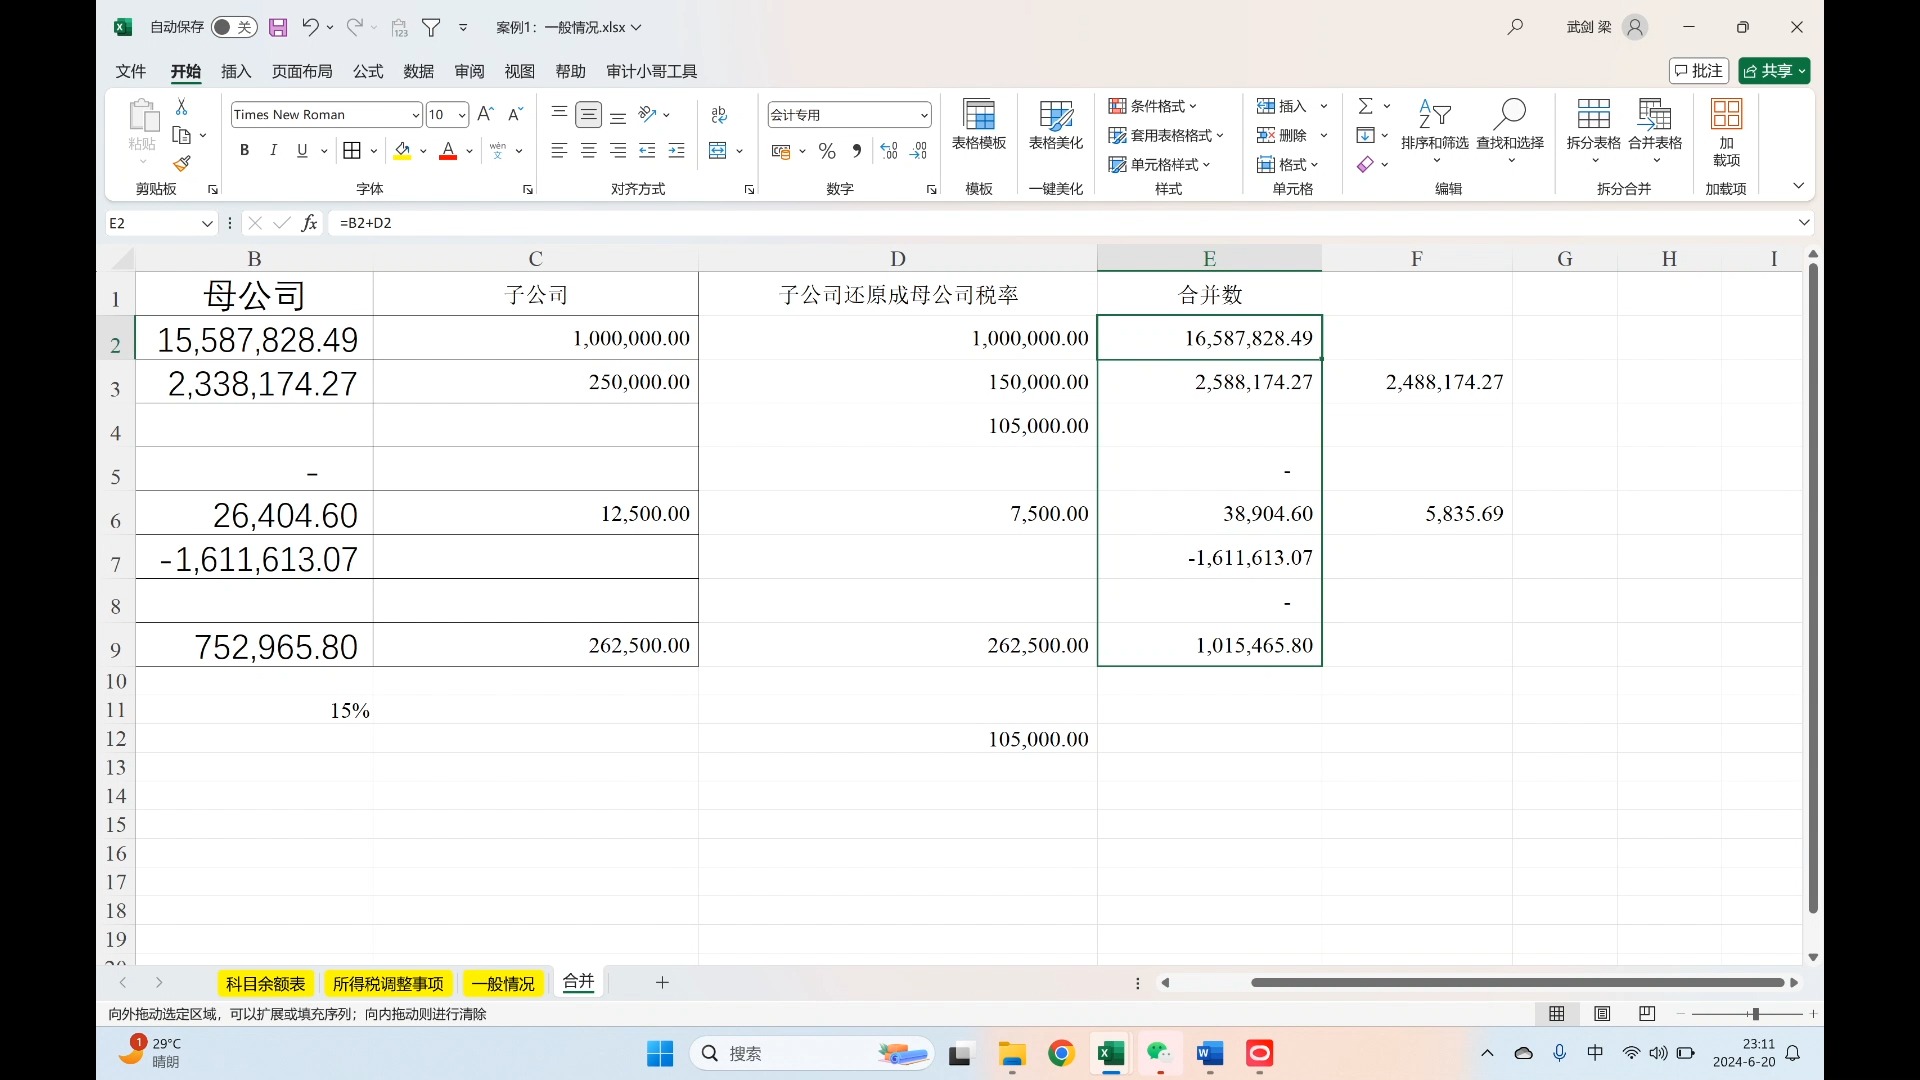The width and height of the screenshot is (1920, 1080).
Task: Switch to the 合并 tab
Action: pyautogui.click(x=576, y=981)
